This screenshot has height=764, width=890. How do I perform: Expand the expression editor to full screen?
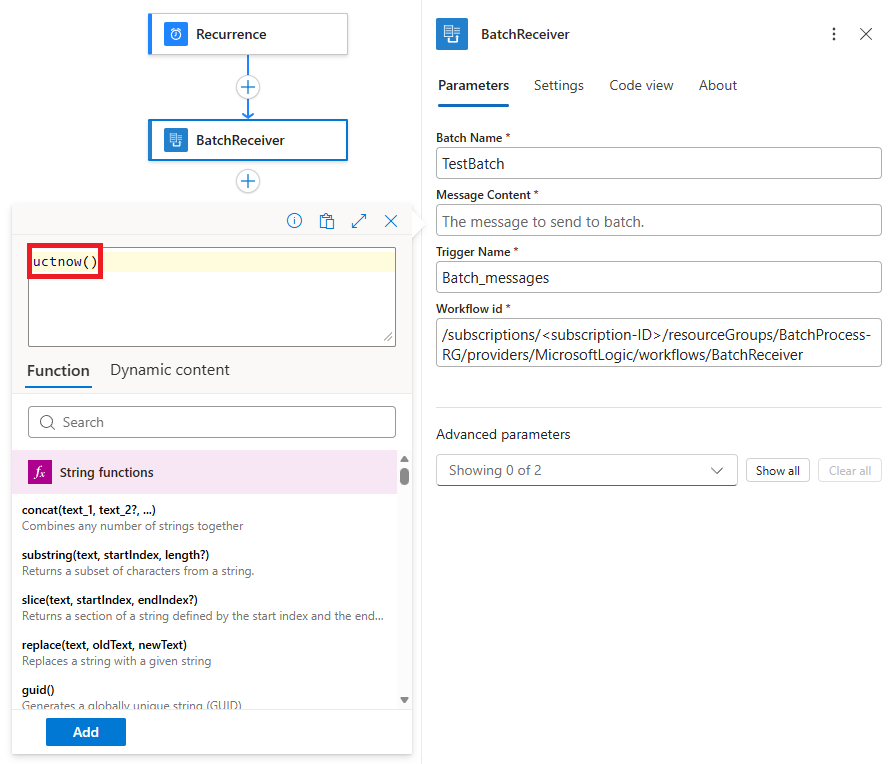pos(359,221)
